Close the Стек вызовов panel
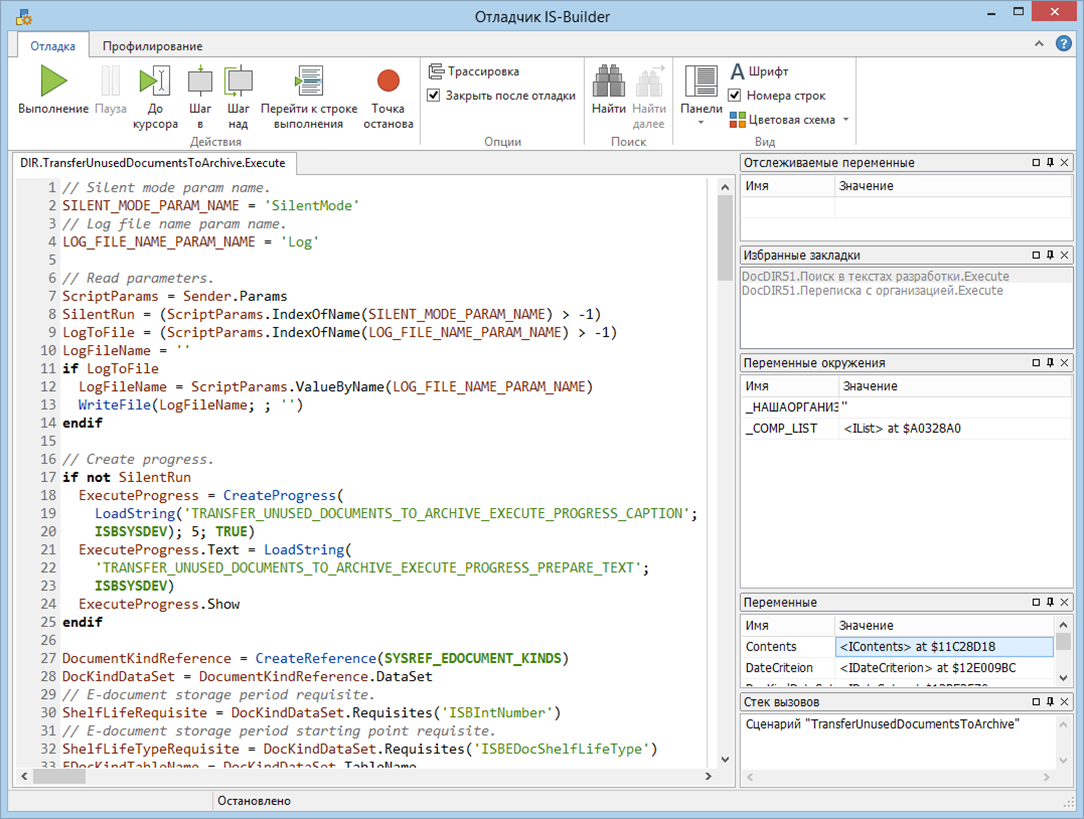Image resolution: width=1084 pixels, height=819 pixels. (x=1065, y=702)
